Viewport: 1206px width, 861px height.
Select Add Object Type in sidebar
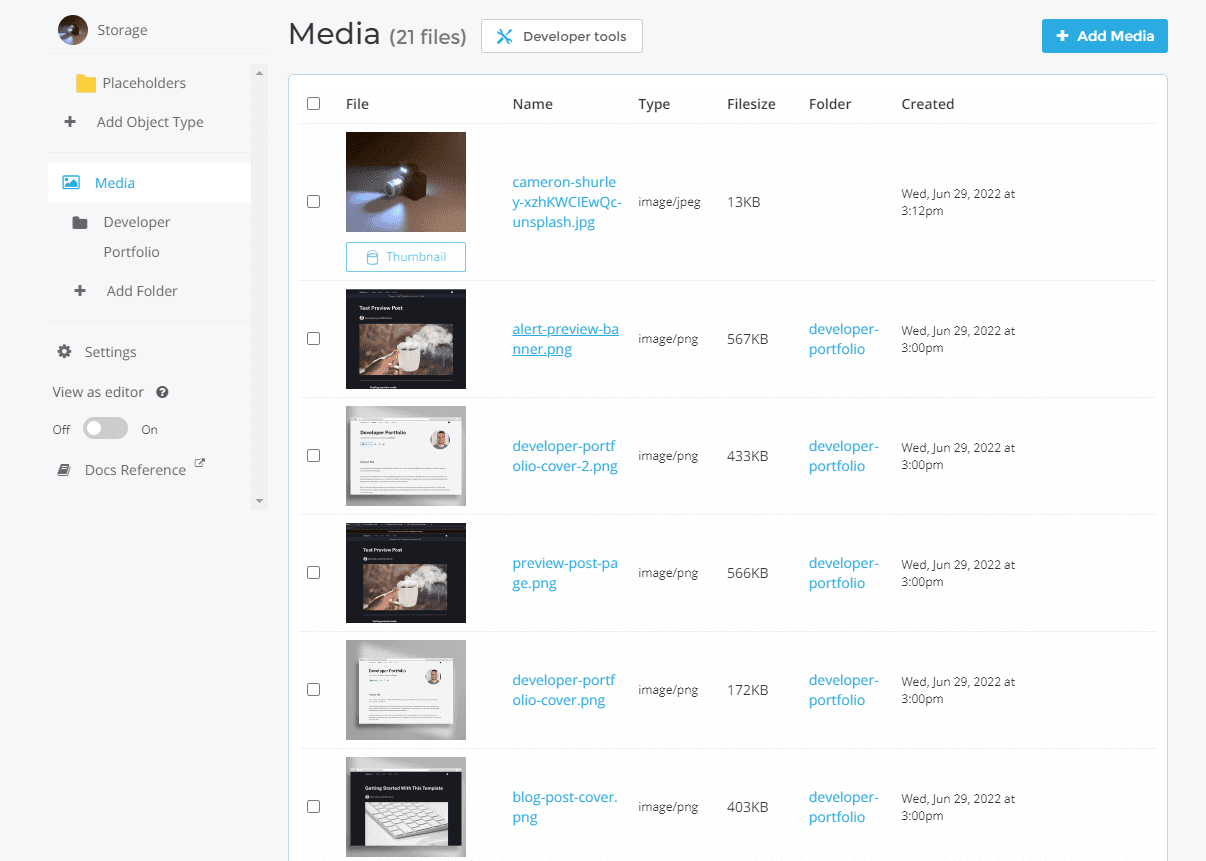click(x=150, y=122)
